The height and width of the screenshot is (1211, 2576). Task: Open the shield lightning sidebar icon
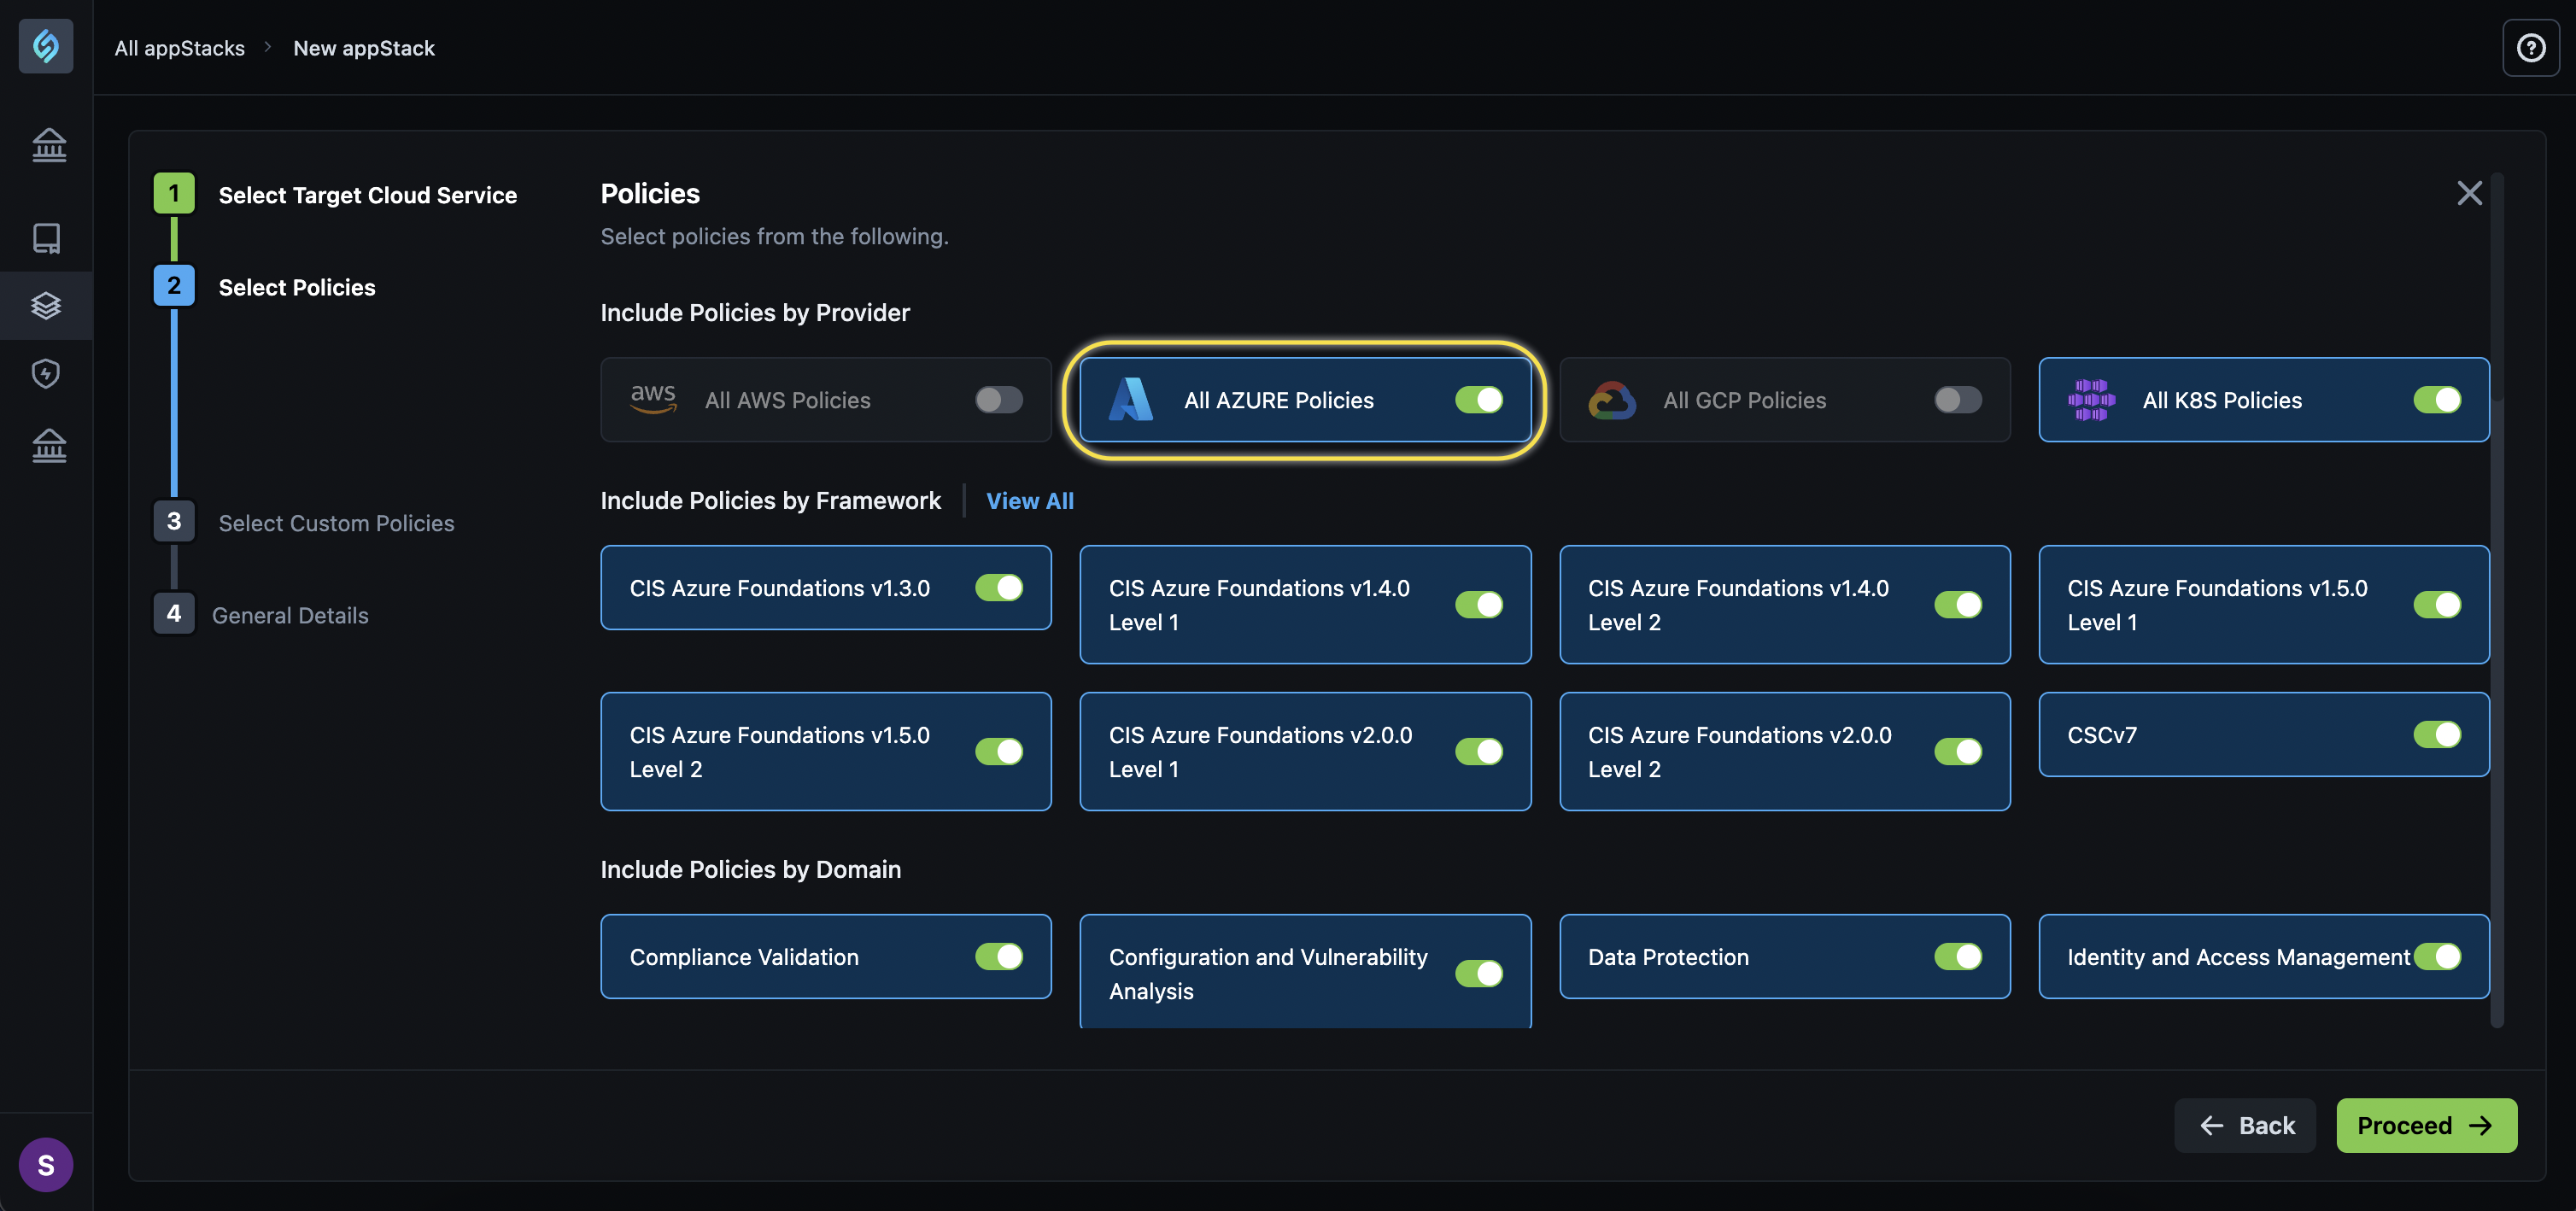46,373
